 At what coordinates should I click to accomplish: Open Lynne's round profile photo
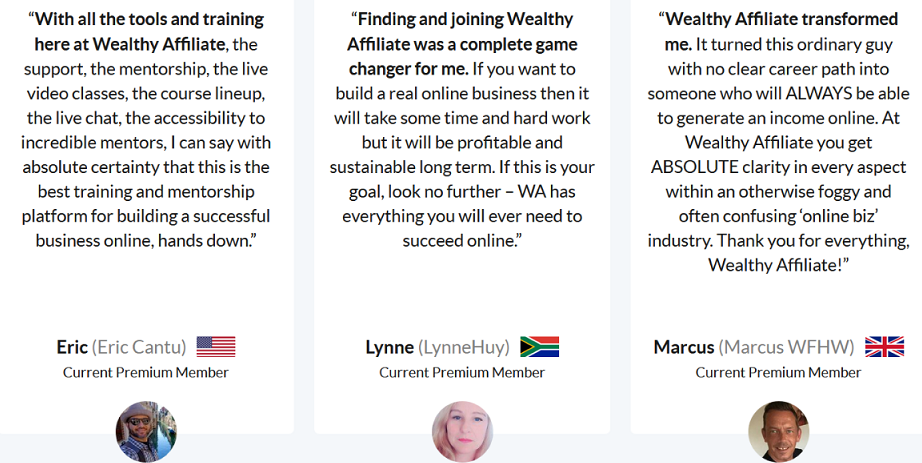click(462, 432)
